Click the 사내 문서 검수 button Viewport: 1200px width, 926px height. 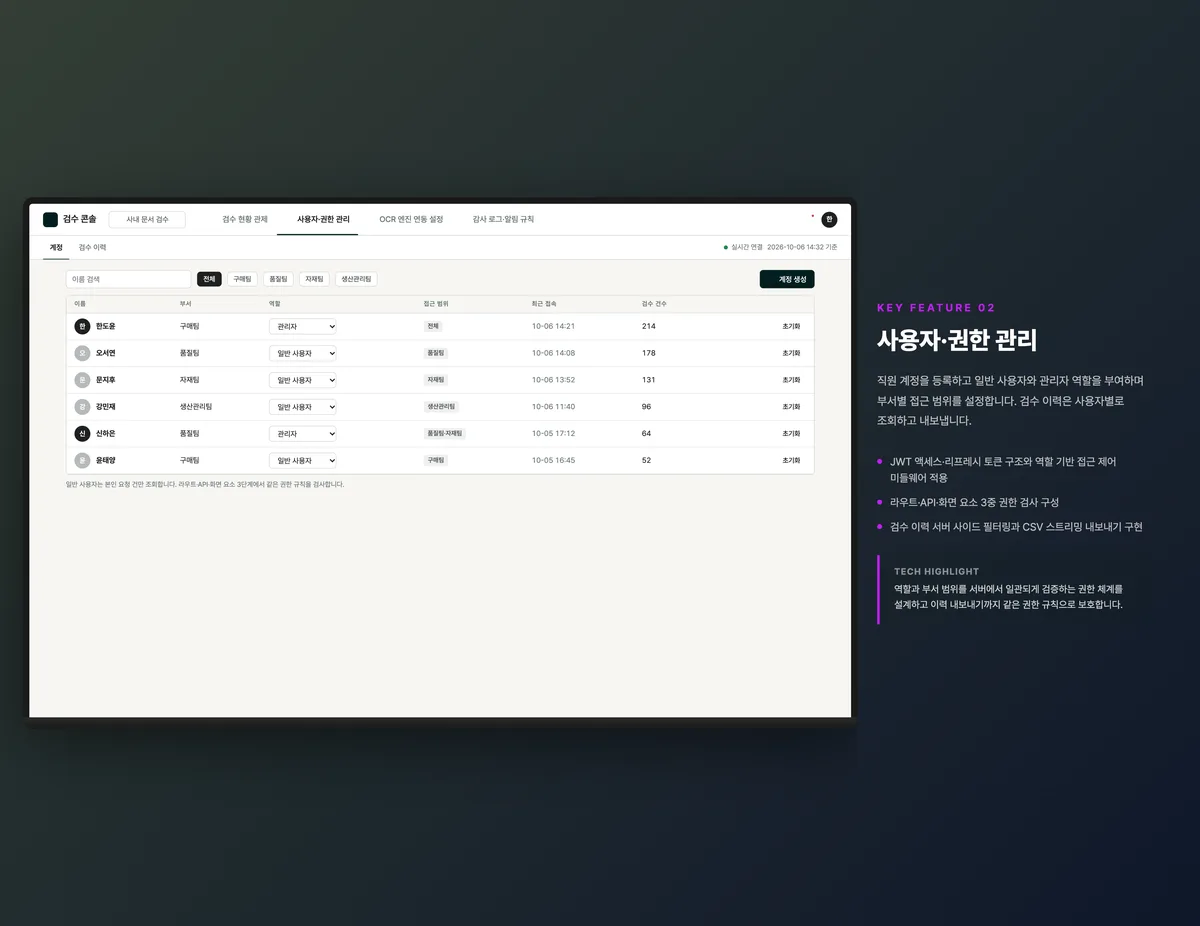(147, 219)
